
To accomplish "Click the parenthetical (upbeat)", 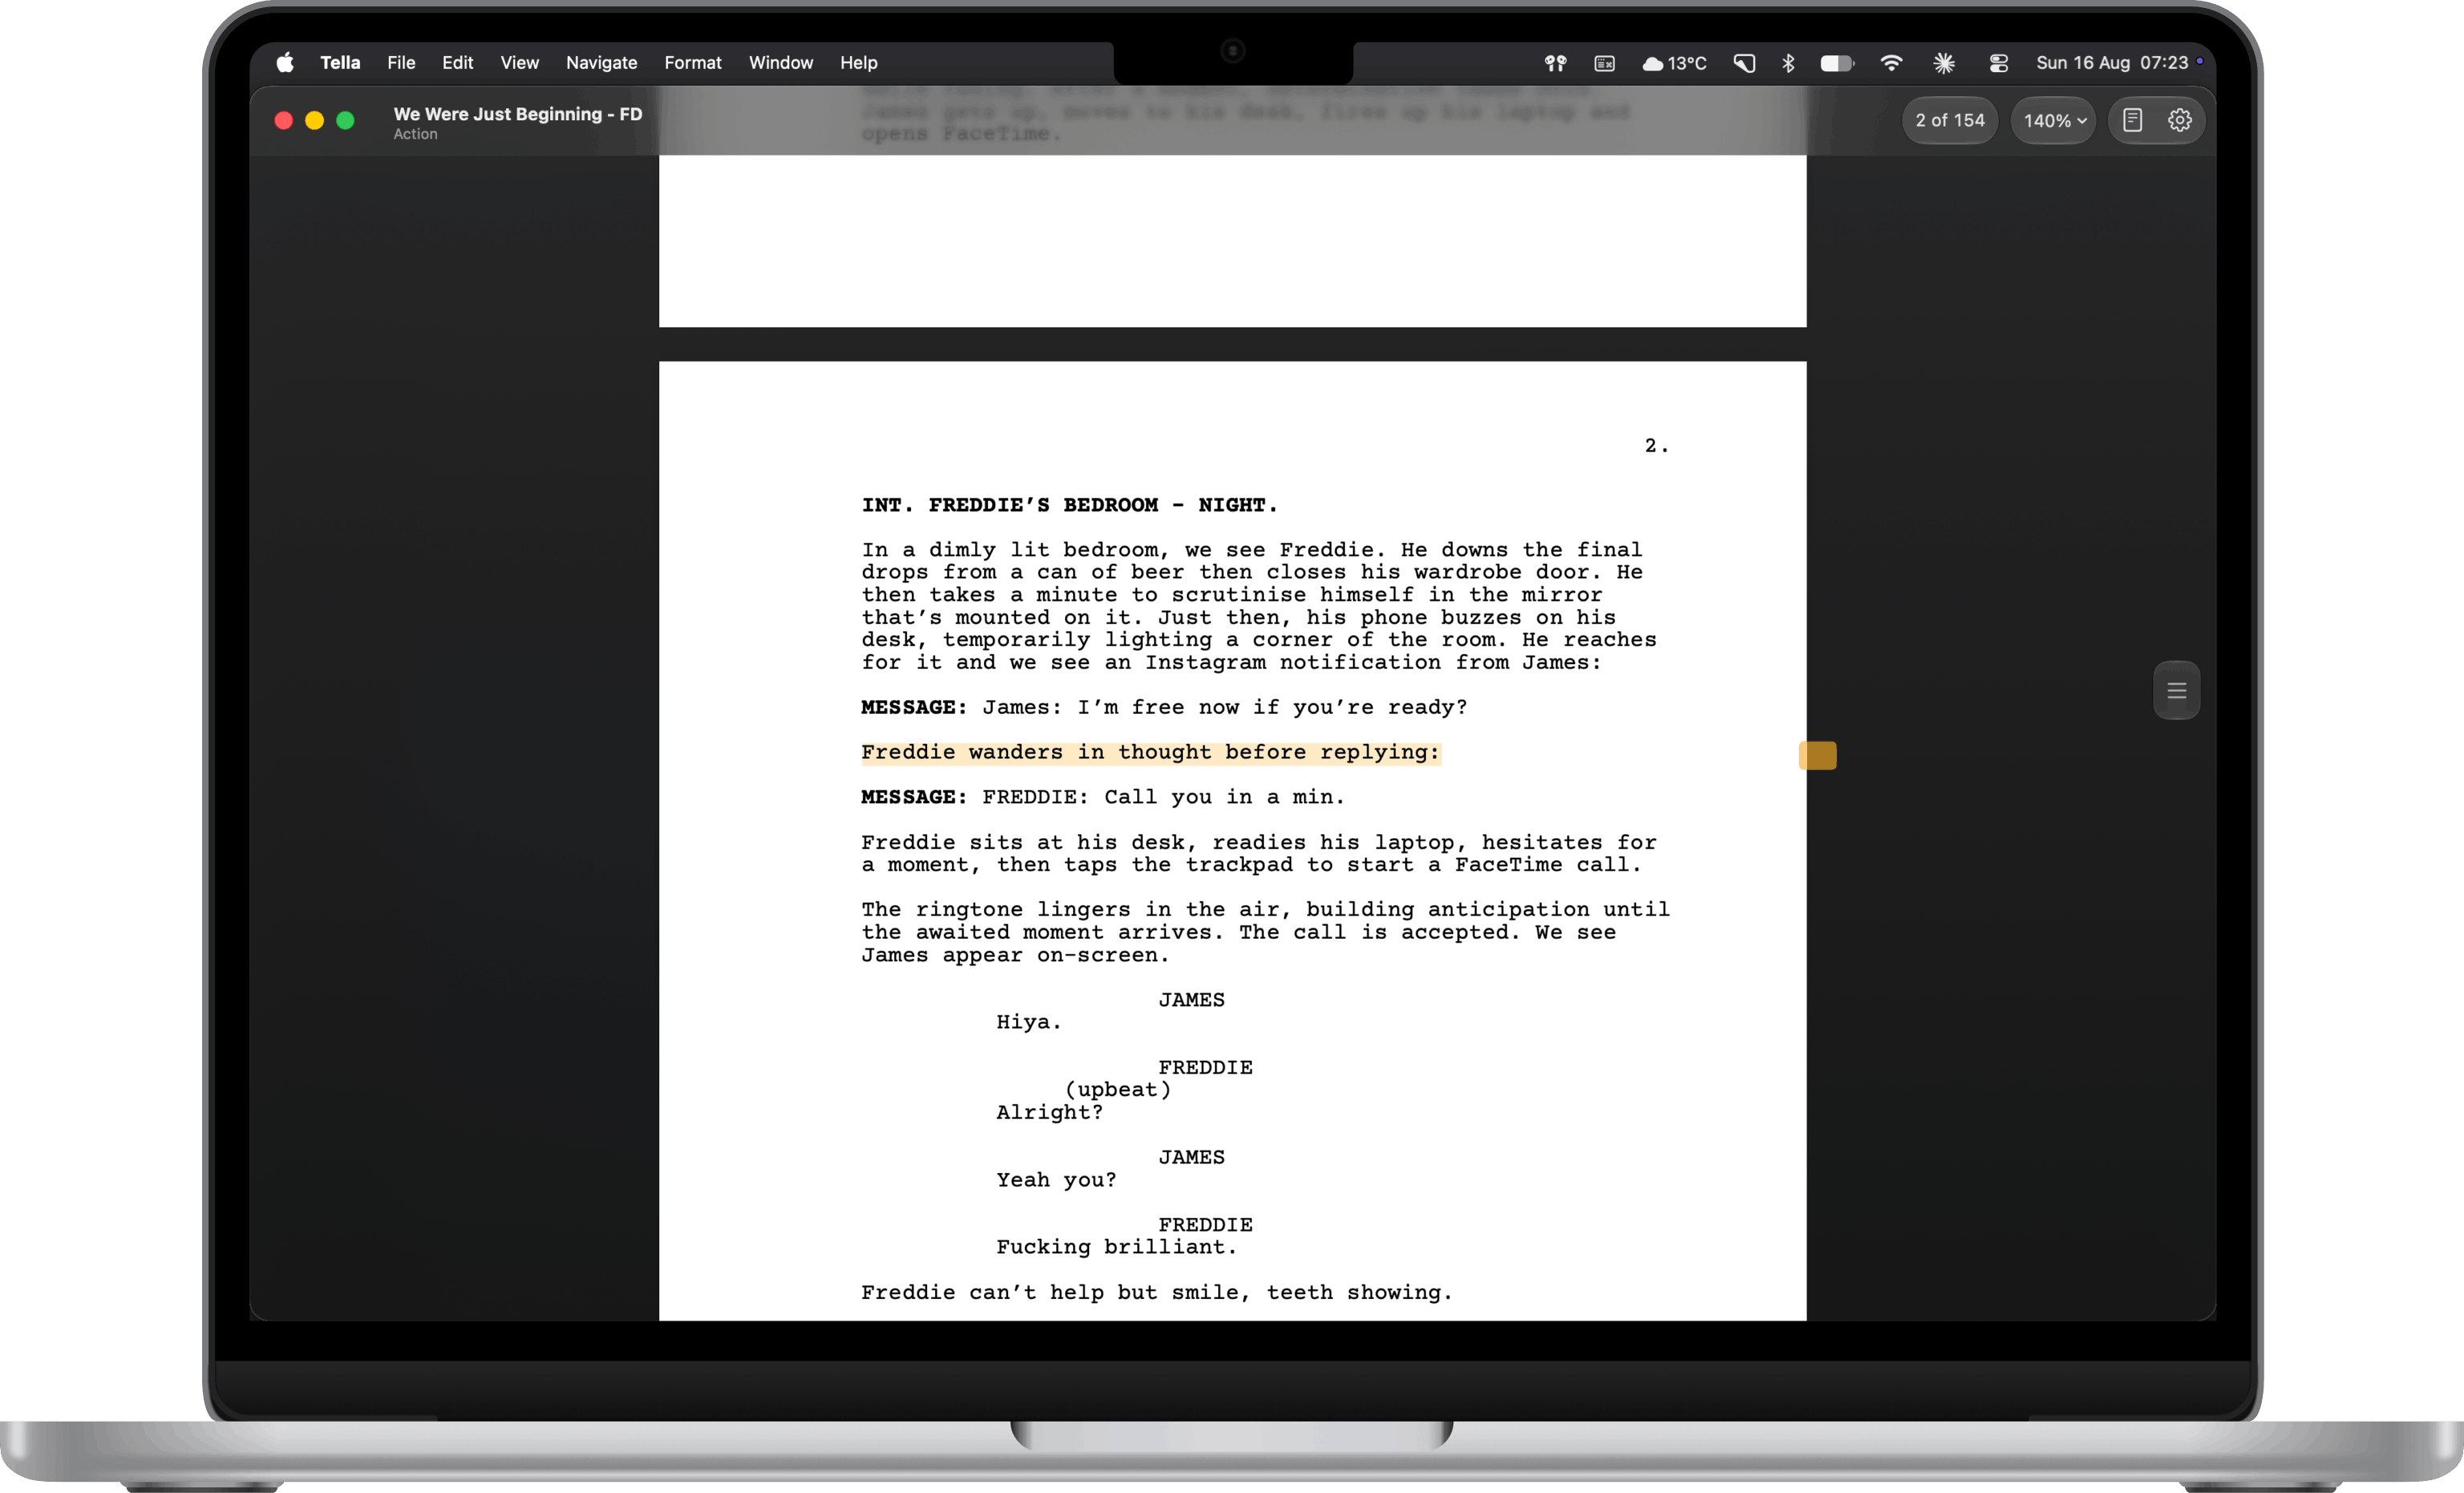I will click(x=1117, y=1089).
